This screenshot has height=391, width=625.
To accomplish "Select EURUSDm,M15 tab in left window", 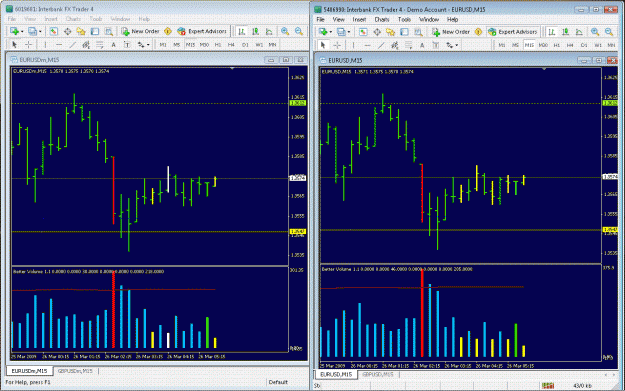I will 29,371.
